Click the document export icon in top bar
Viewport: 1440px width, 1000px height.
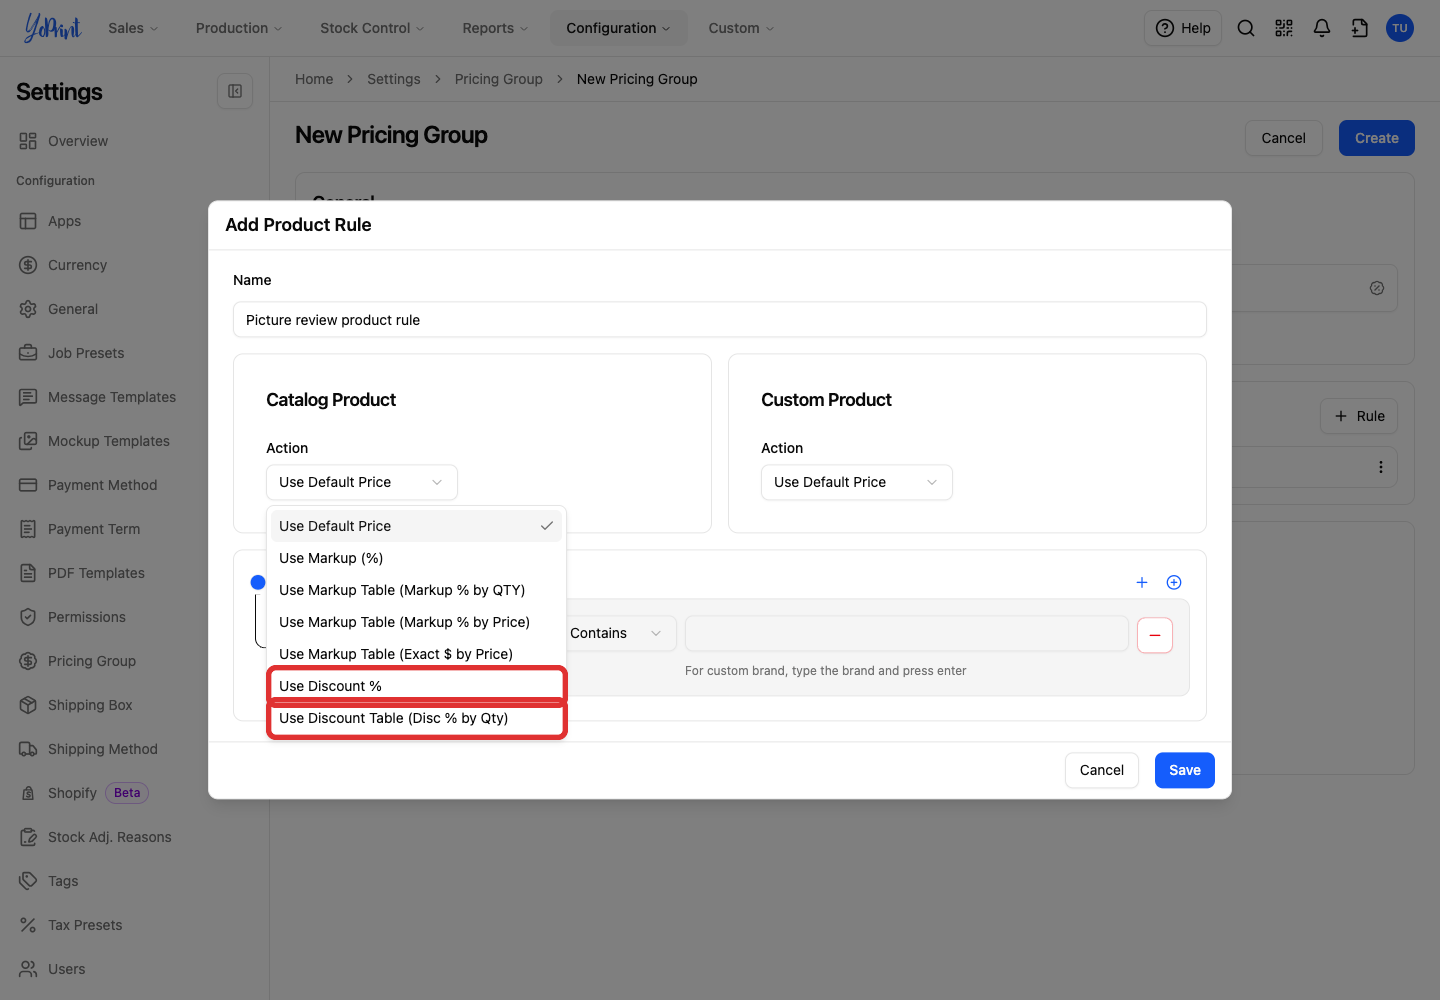1360,28
